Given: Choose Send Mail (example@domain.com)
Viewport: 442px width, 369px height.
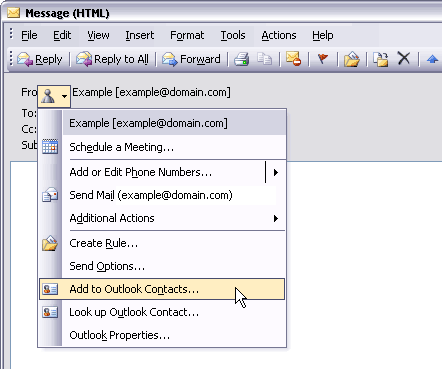Looking at the screenshot, I should [162, 195].
